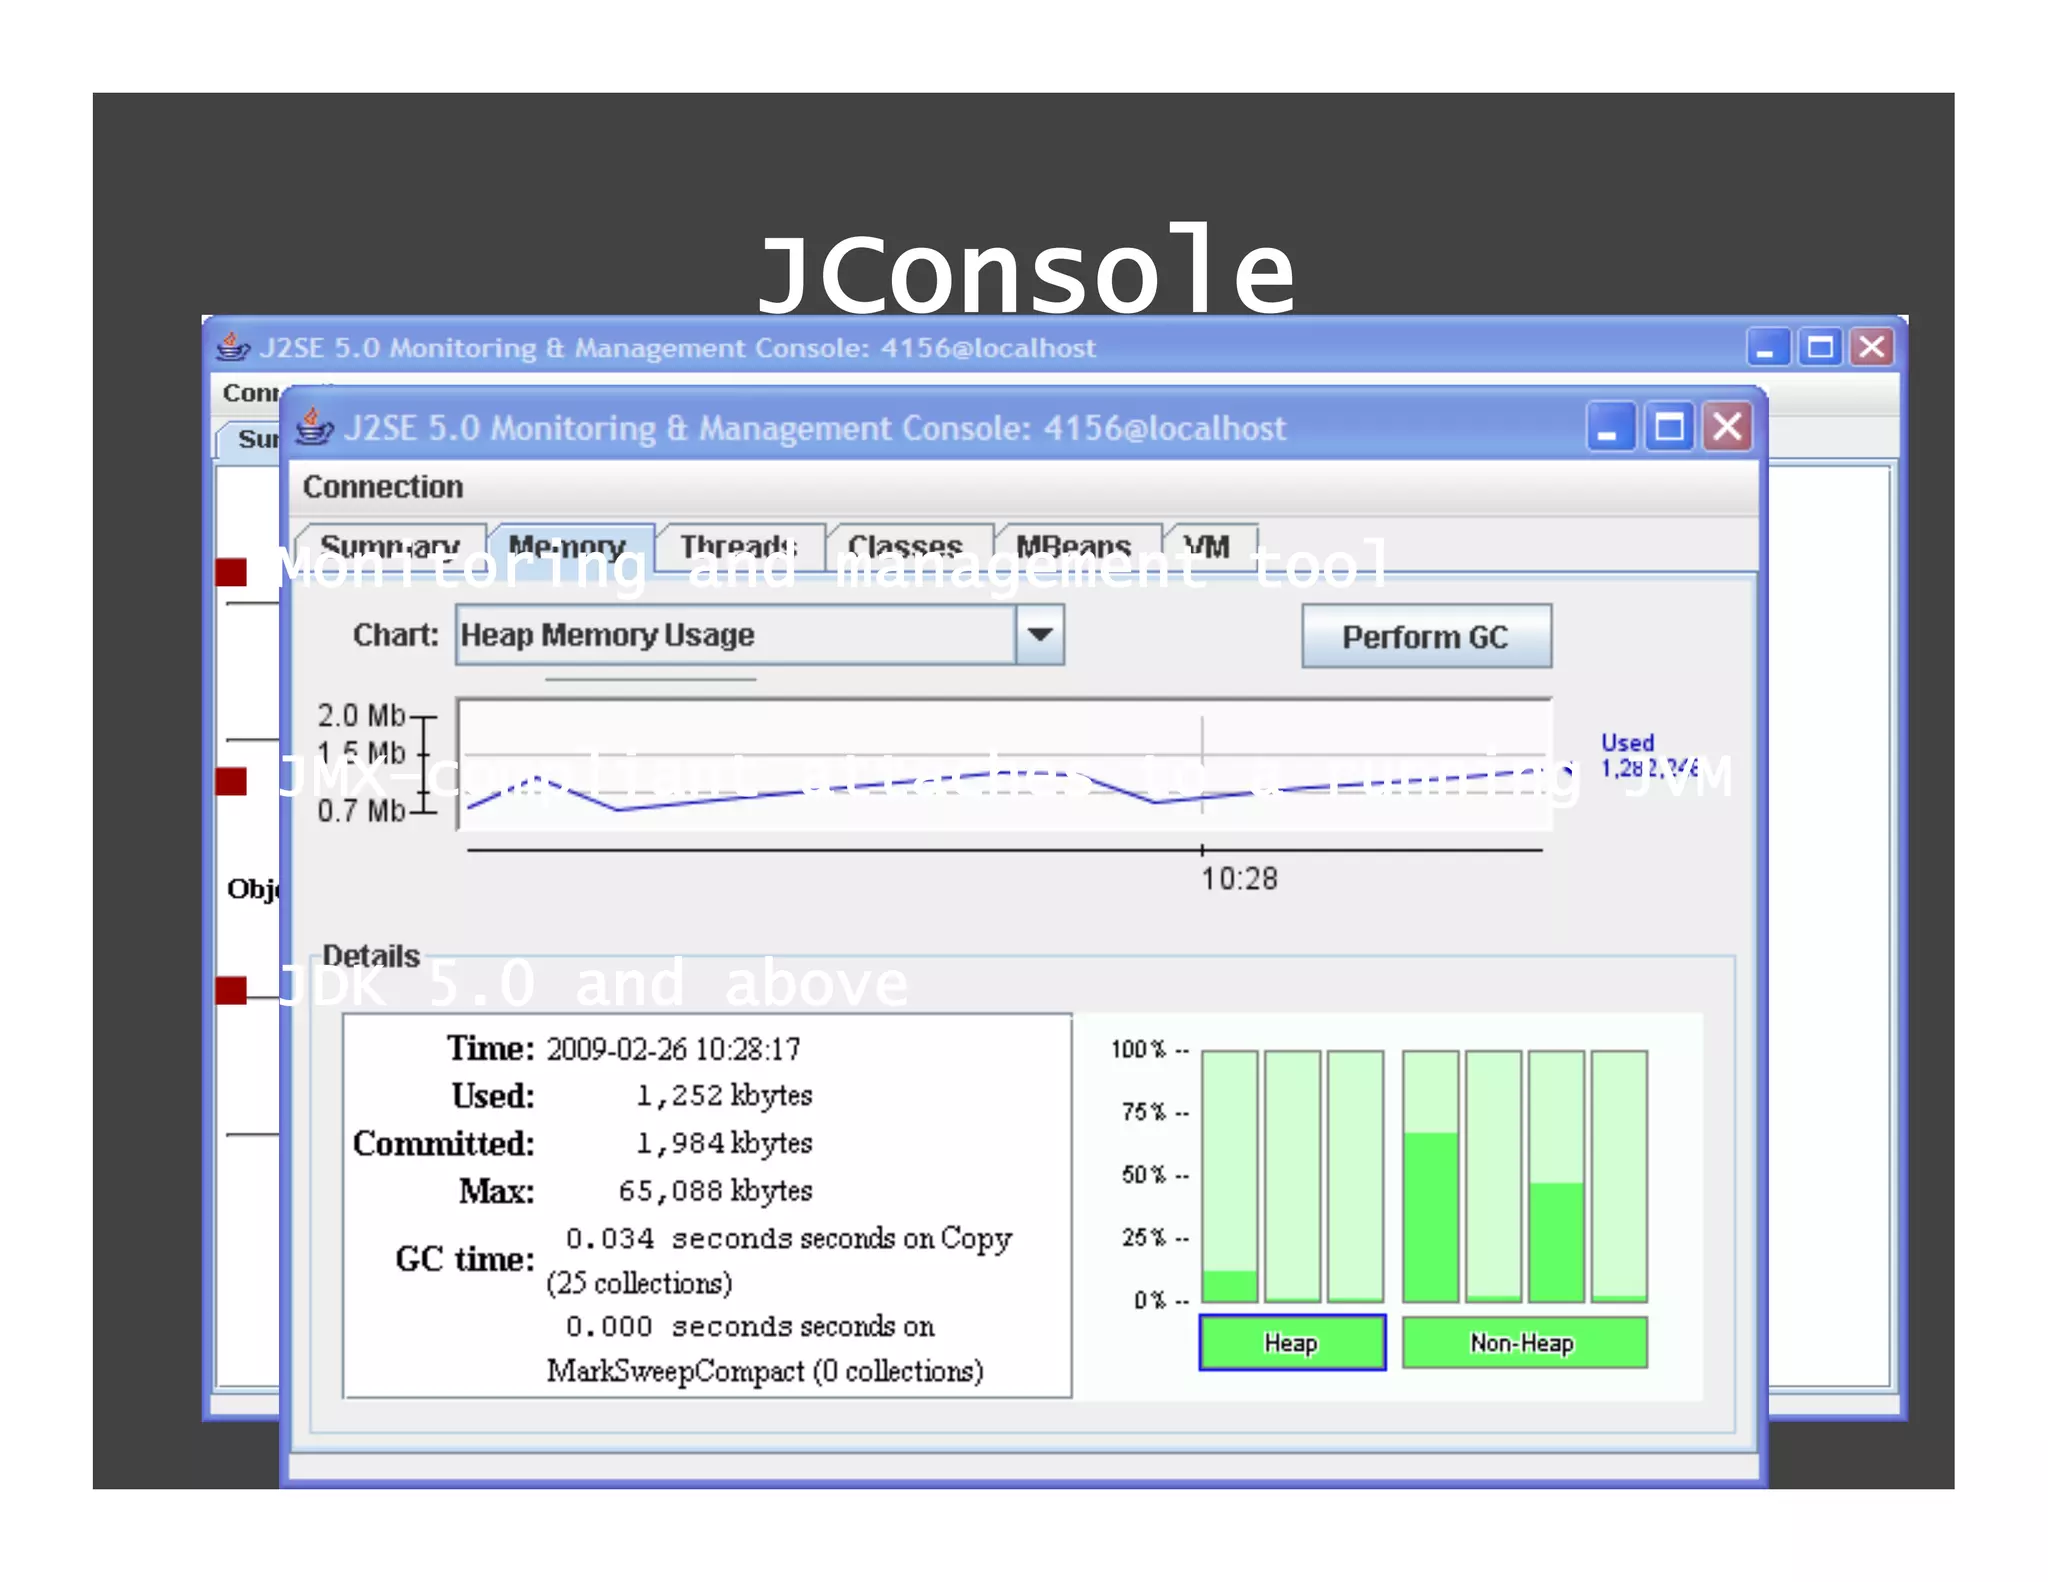Click the 0.7 Mb axis label
Image resolution: width=2048 pixels, height=1582 pixels.
click(x=361, y=810)
